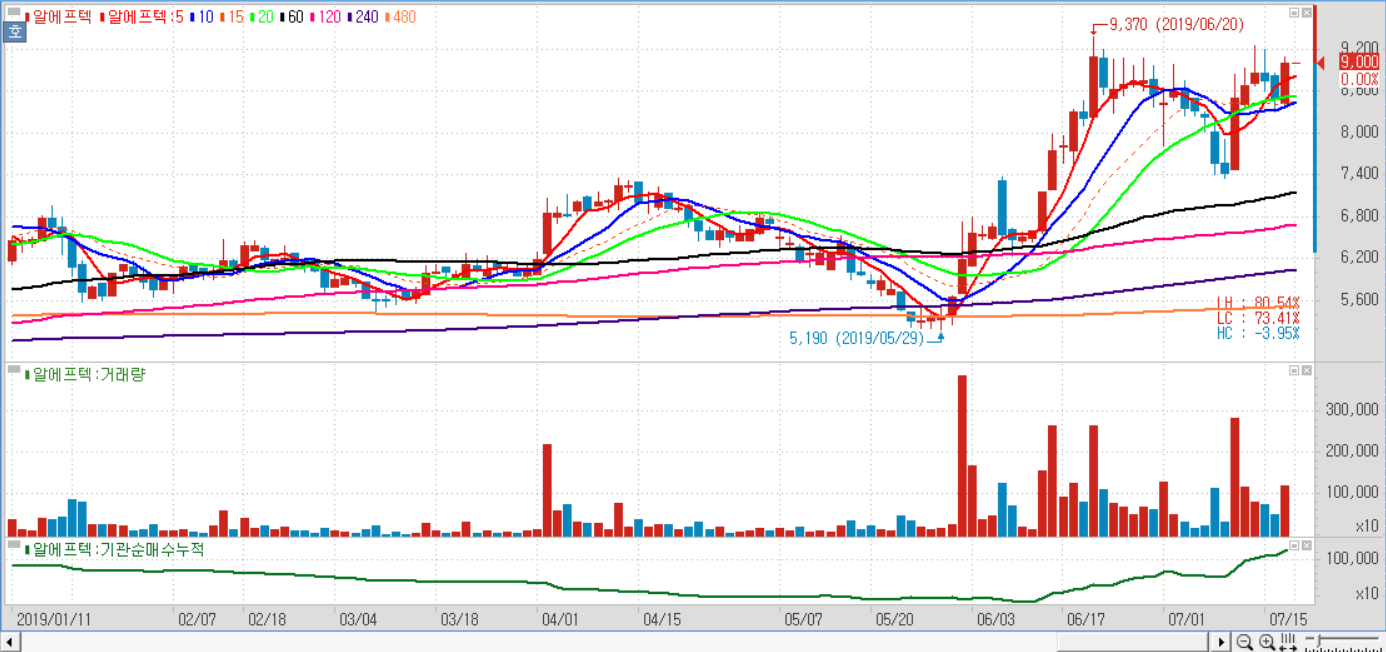Select the 20-day moving average legend

[264, 17]
